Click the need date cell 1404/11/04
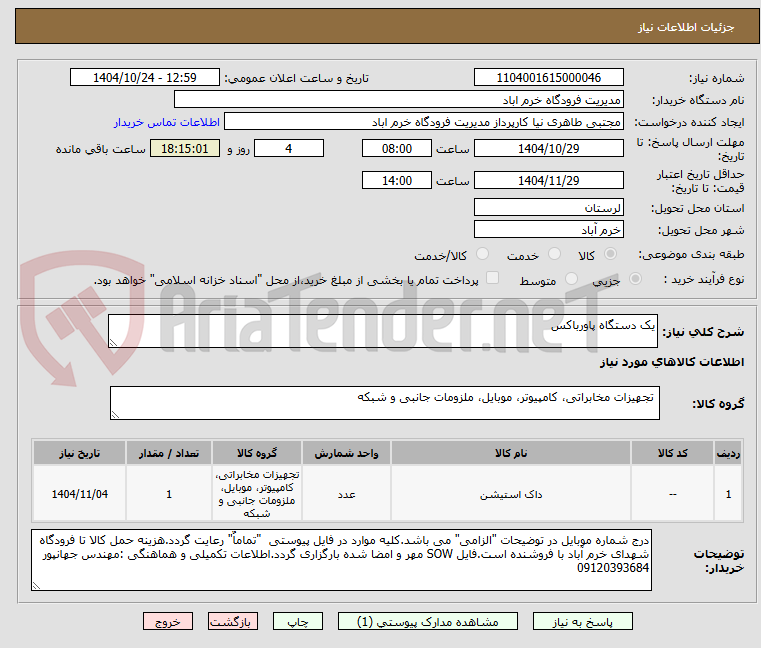The width and height of the screenshot is (761, 648). [80, 494]
